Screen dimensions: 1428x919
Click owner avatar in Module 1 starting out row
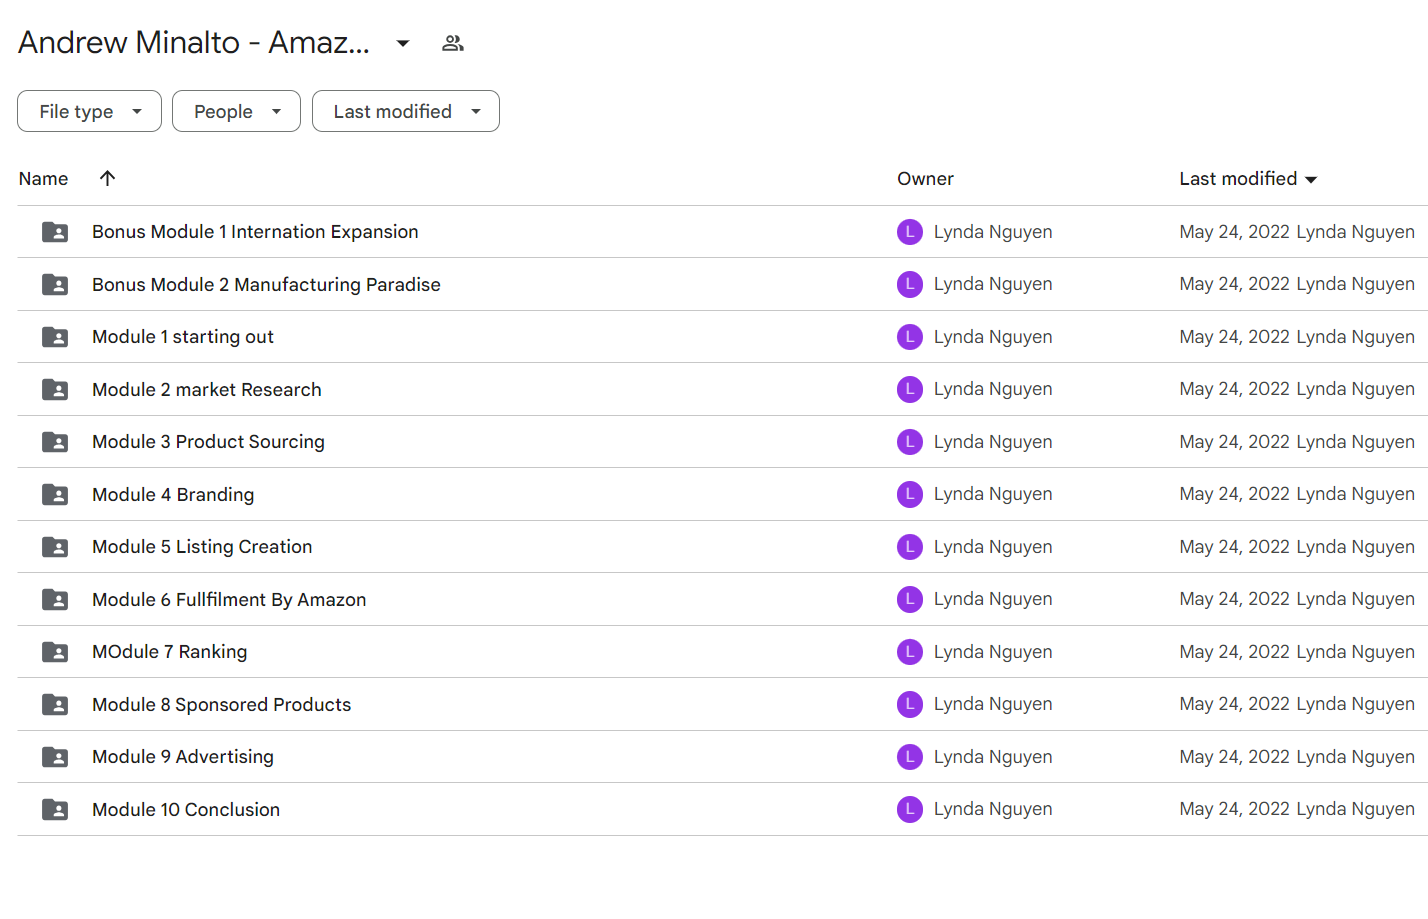coord(910,337)
